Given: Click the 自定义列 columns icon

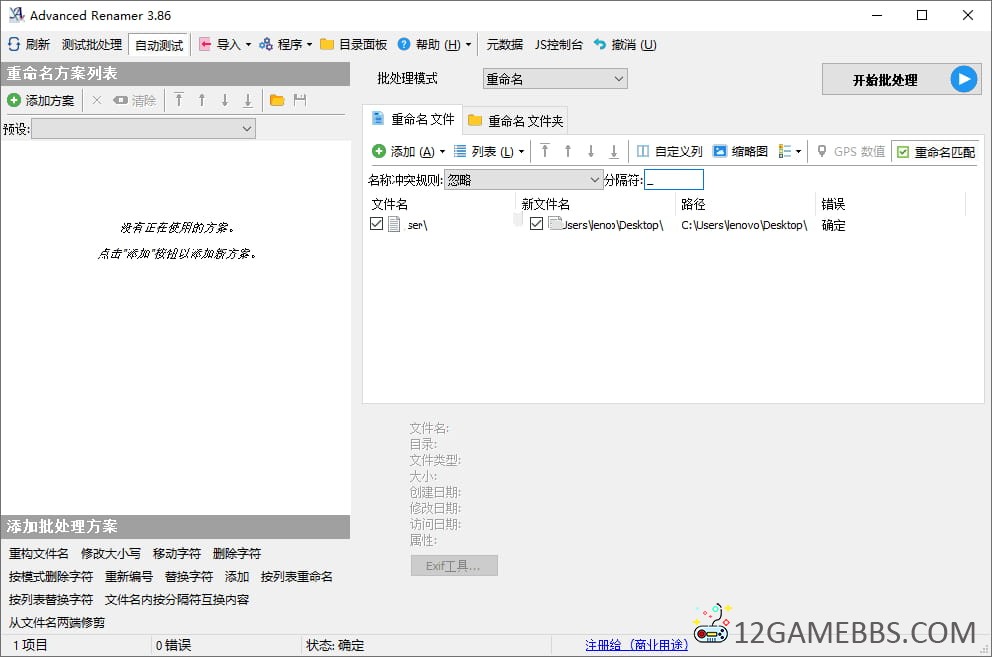Looking at the screenshot, I should pos(644,152).
